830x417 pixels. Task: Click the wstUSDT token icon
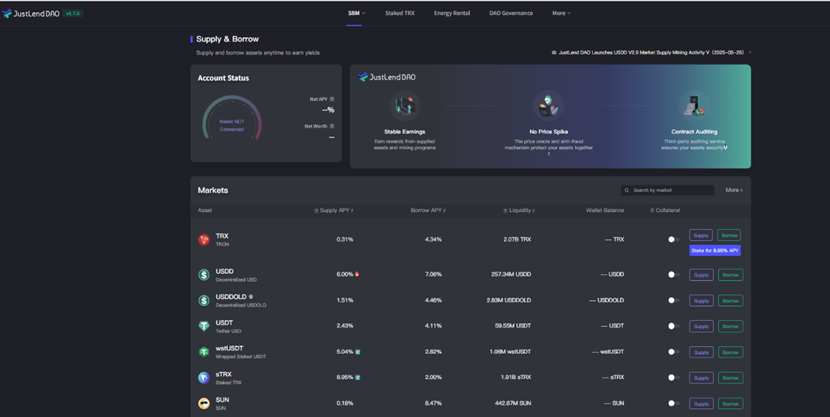pyautogui.click(x=204, y=352)
